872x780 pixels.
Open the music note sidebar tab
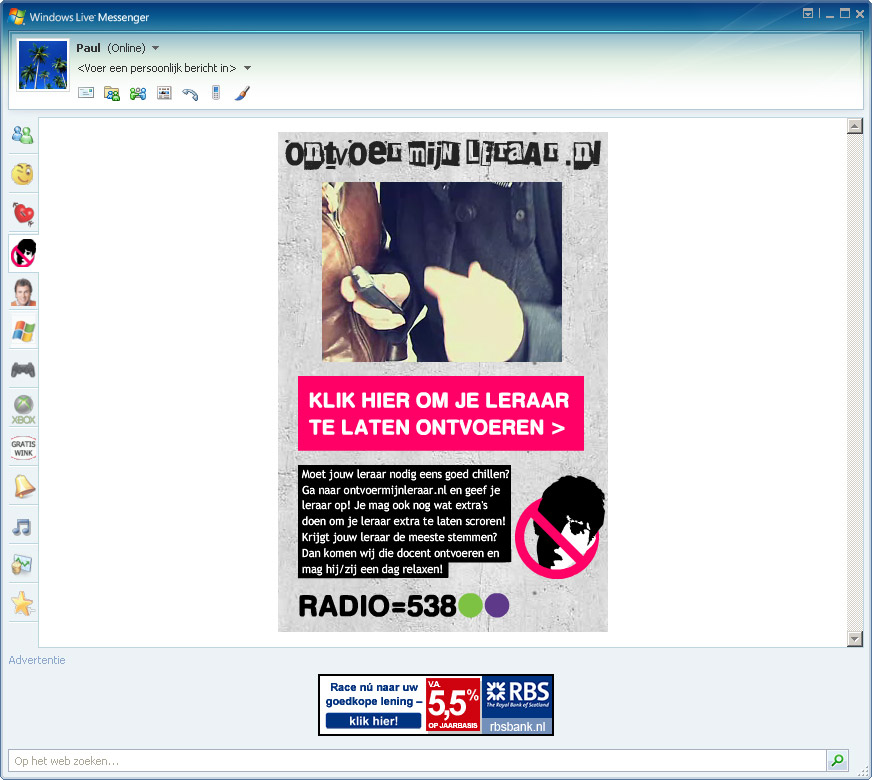tap(23, 526)
